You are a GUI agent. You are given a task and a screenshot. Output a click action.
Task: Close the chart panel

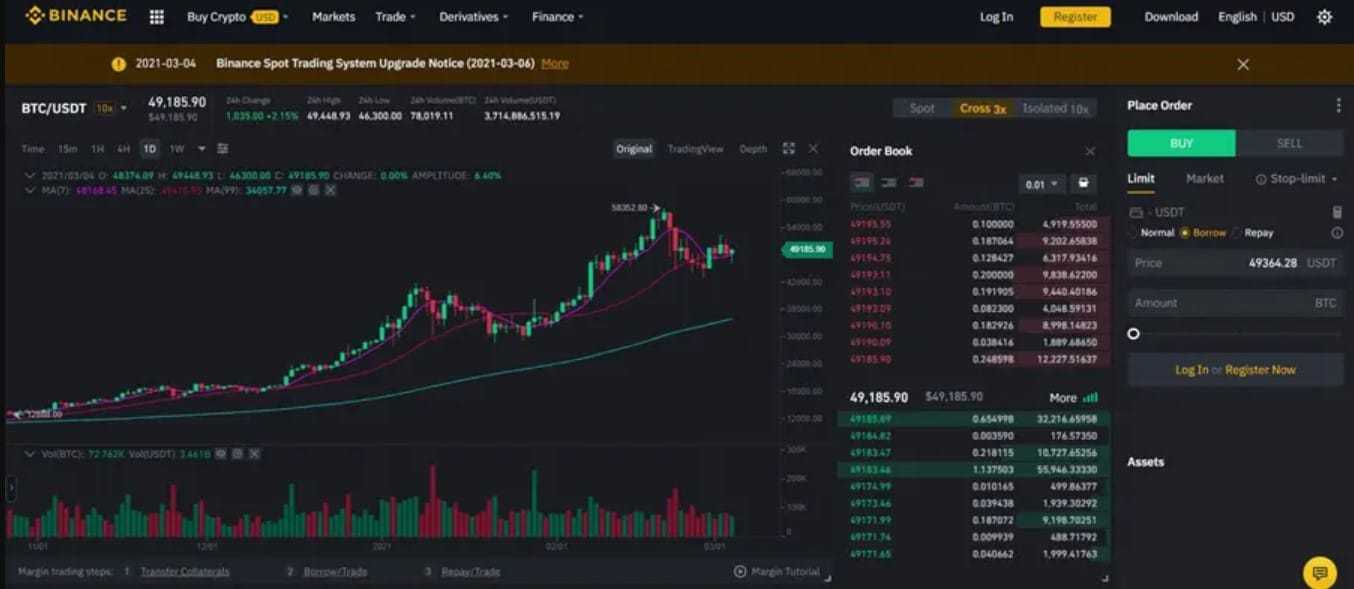pyautogui.click(x=813, y=149)
